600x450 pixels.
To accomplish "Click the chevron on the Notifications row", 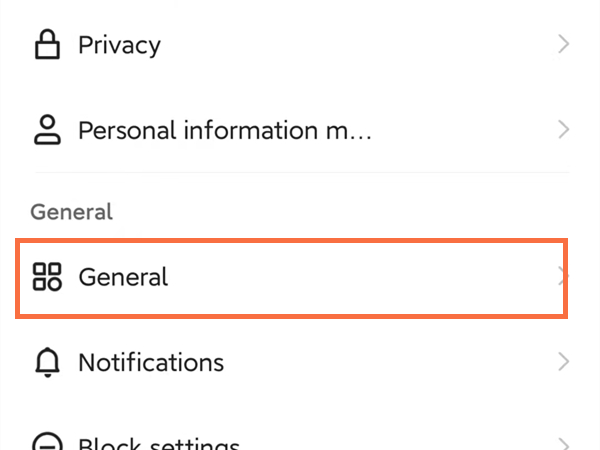I will point(564,362).
